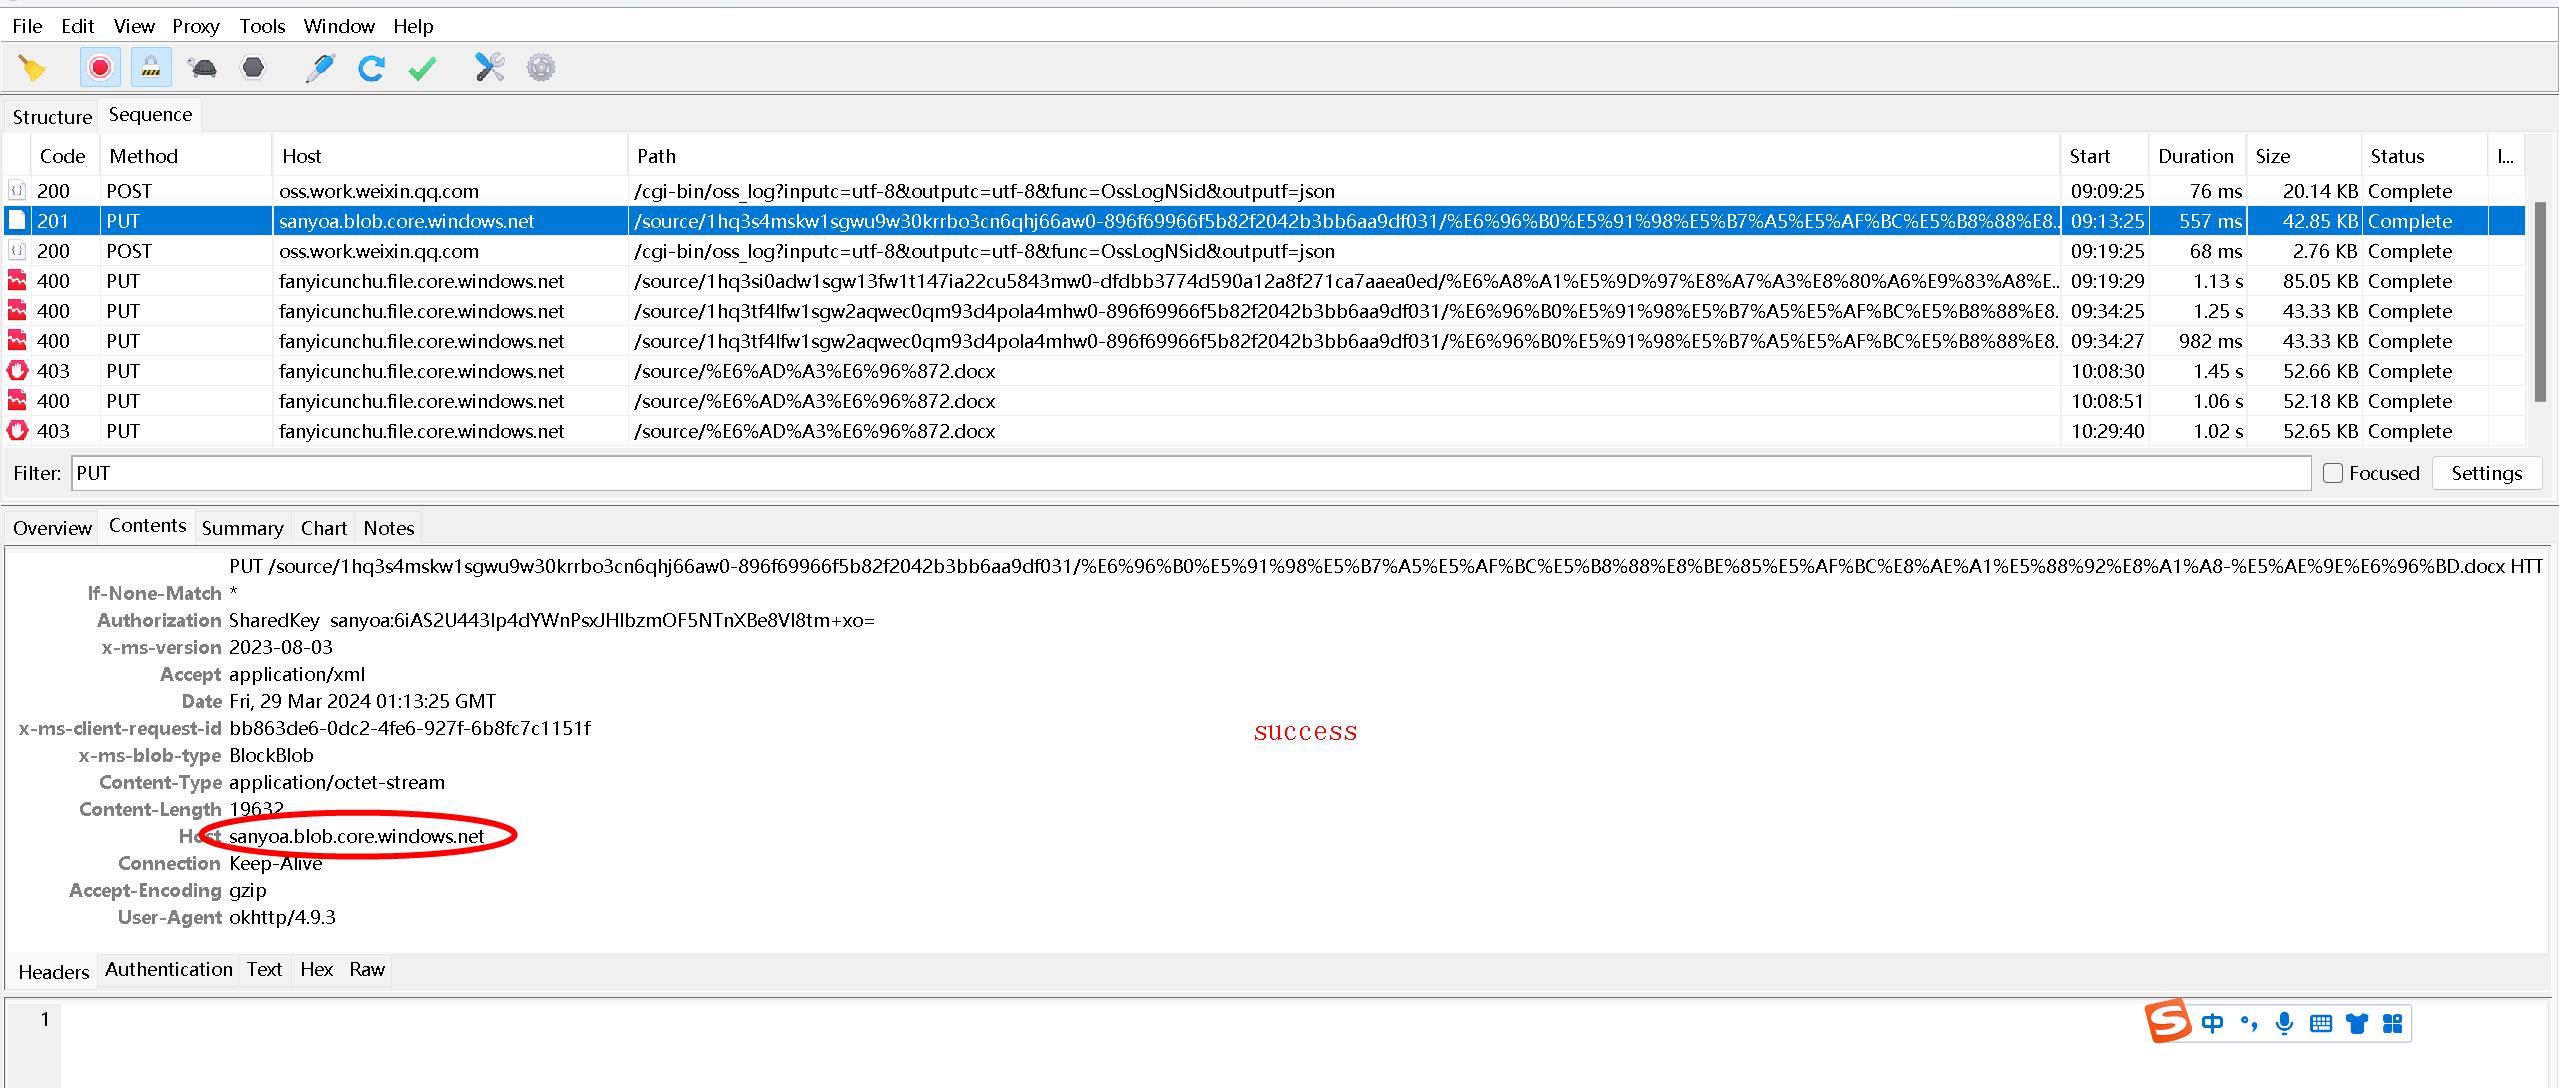Open the Window menu
This screenshot has height=1088, width=2559.
[x=339, y=26]
